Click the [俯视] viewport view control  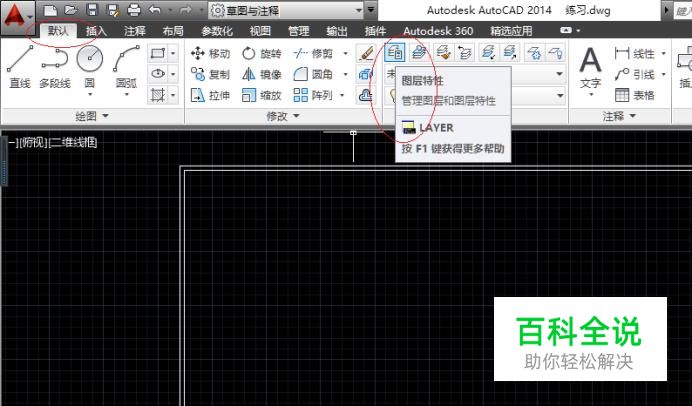pyautogui.click(x=31, y=142)
